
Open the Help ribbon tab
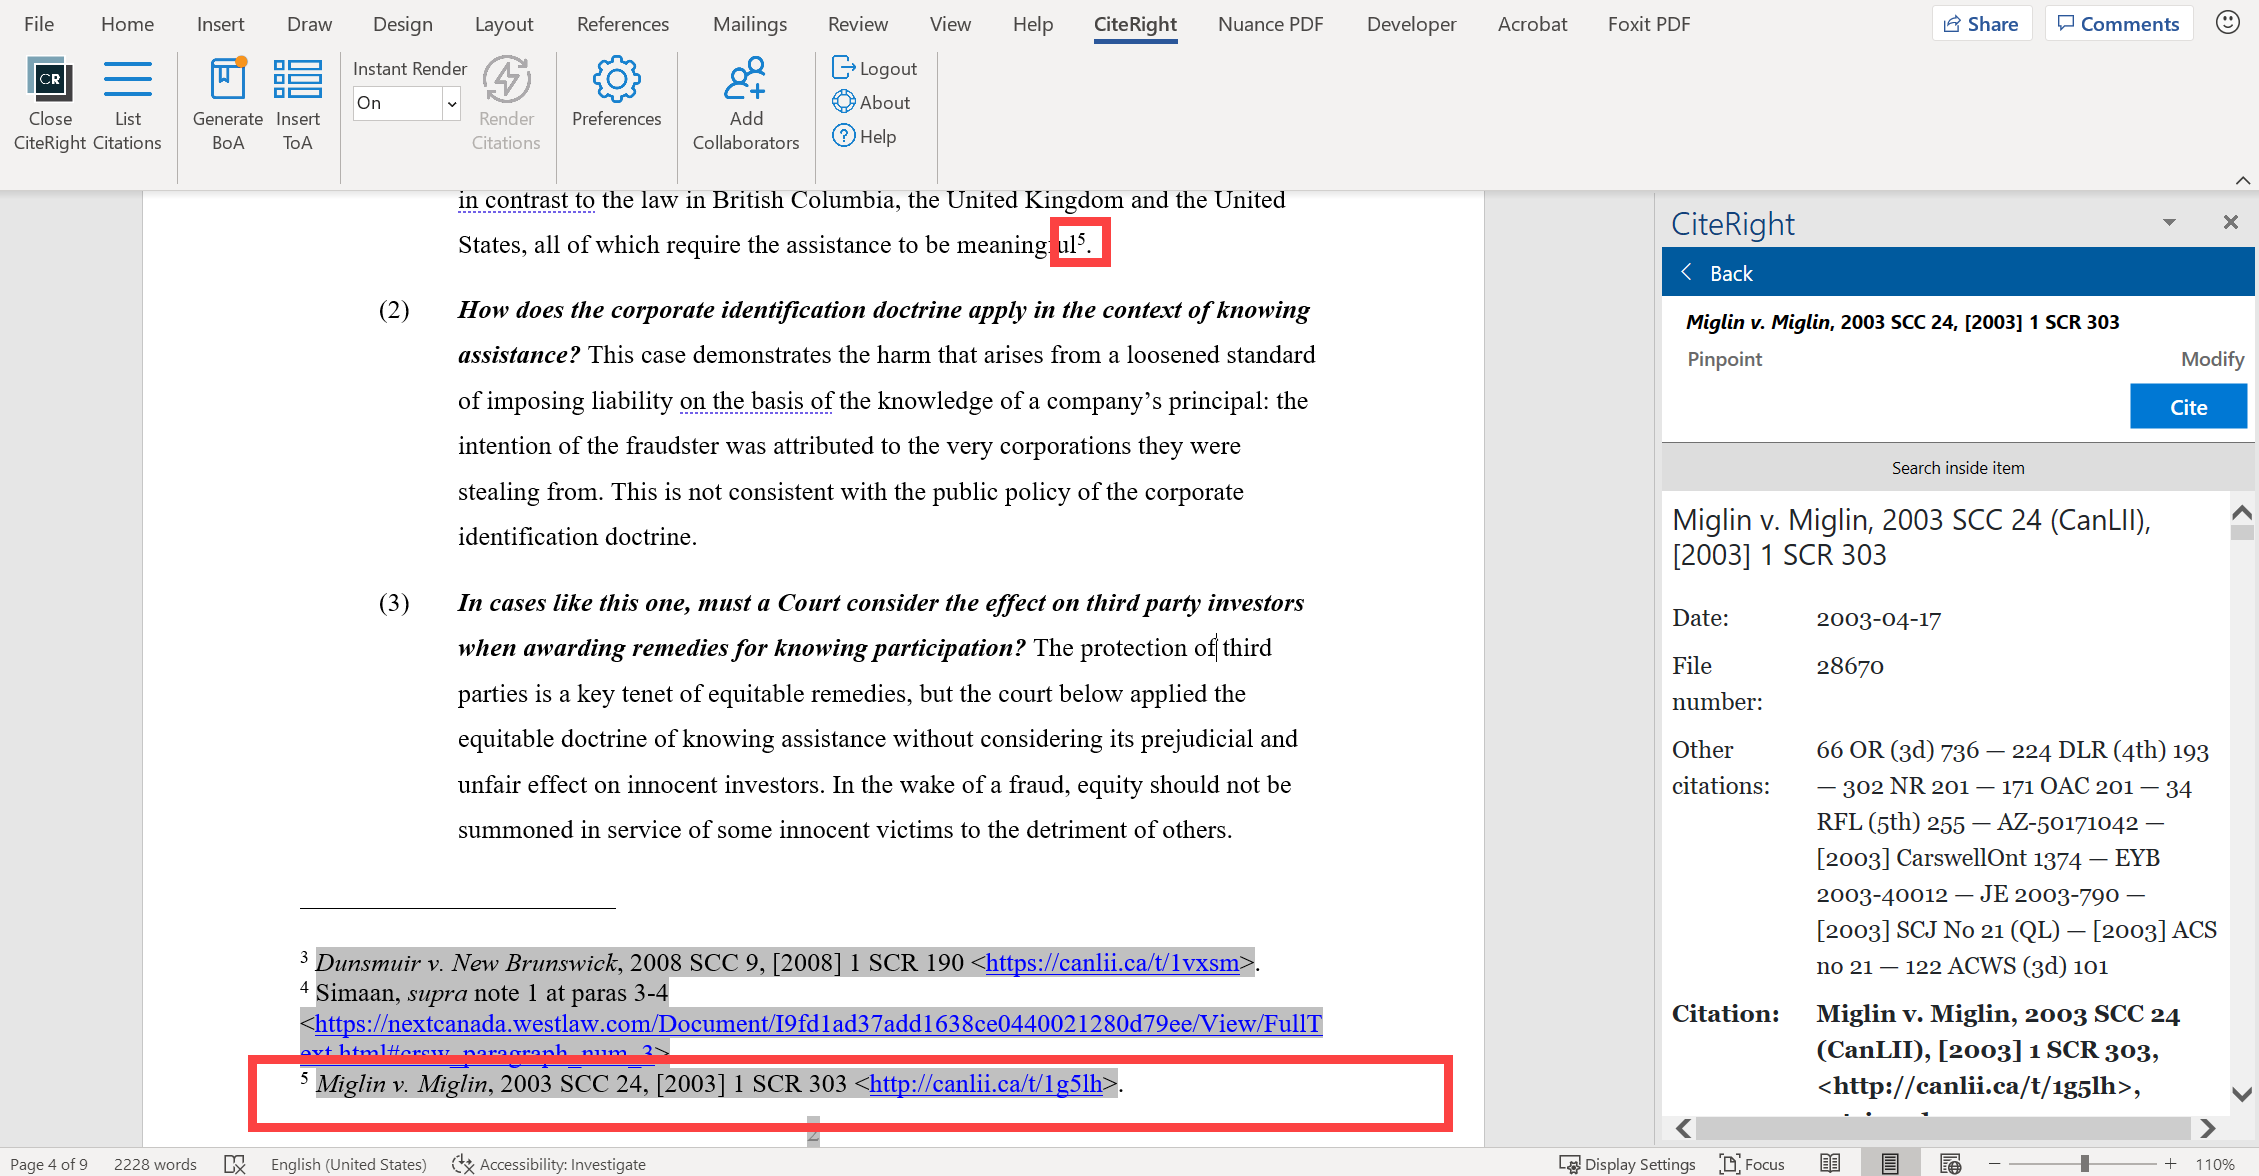(1032, 24)
